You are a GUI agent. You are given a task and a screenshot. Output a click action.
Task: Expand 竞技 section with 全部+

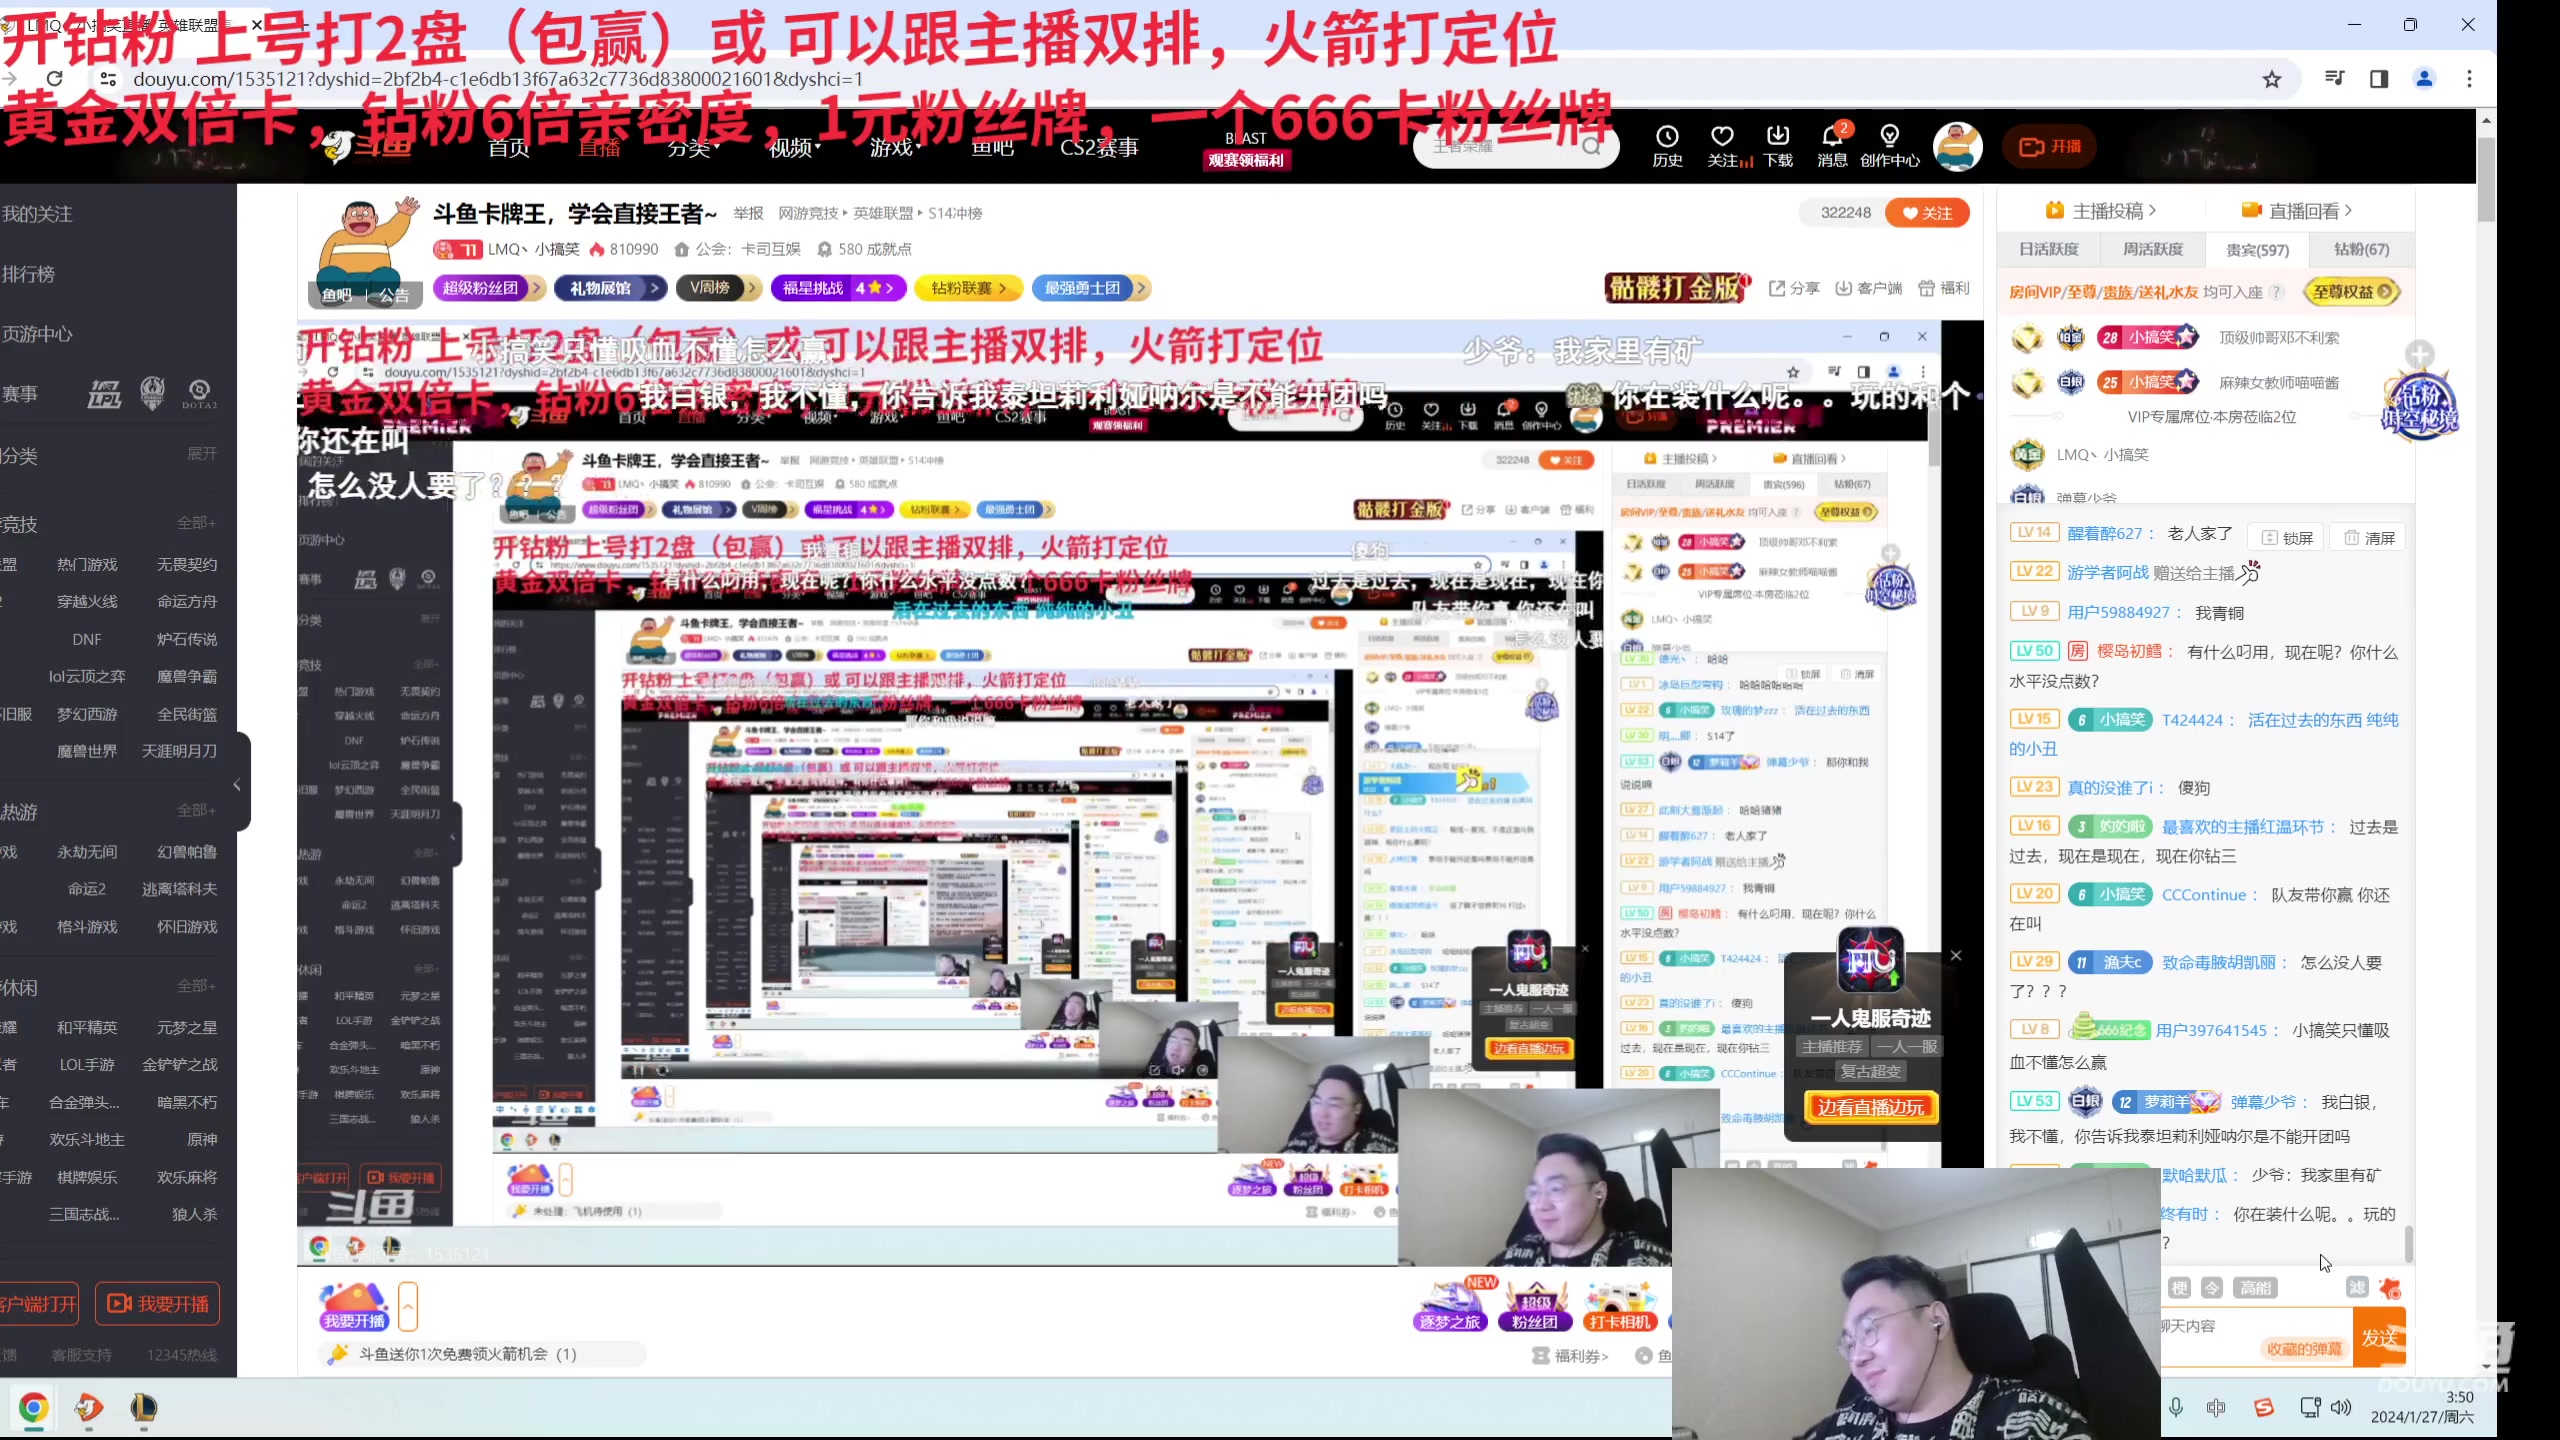tap(197, 523)
